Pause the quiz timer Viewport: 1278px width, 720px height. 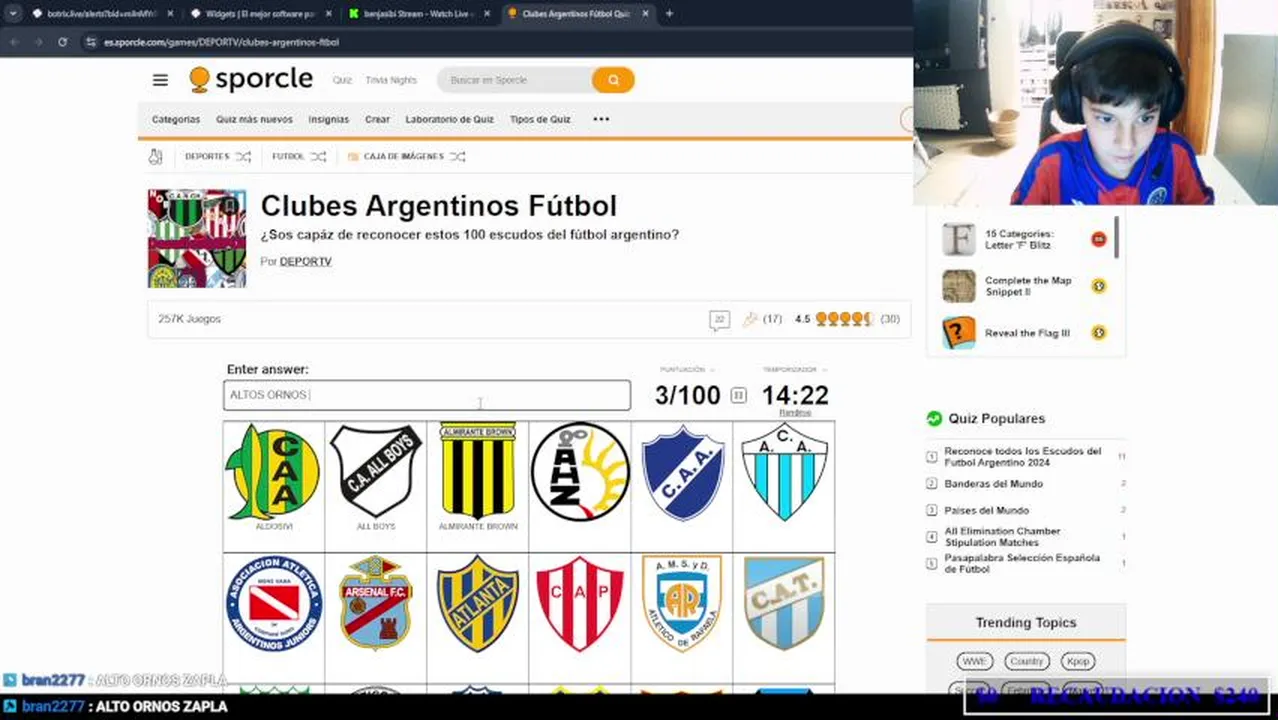[x=738, y=396]
